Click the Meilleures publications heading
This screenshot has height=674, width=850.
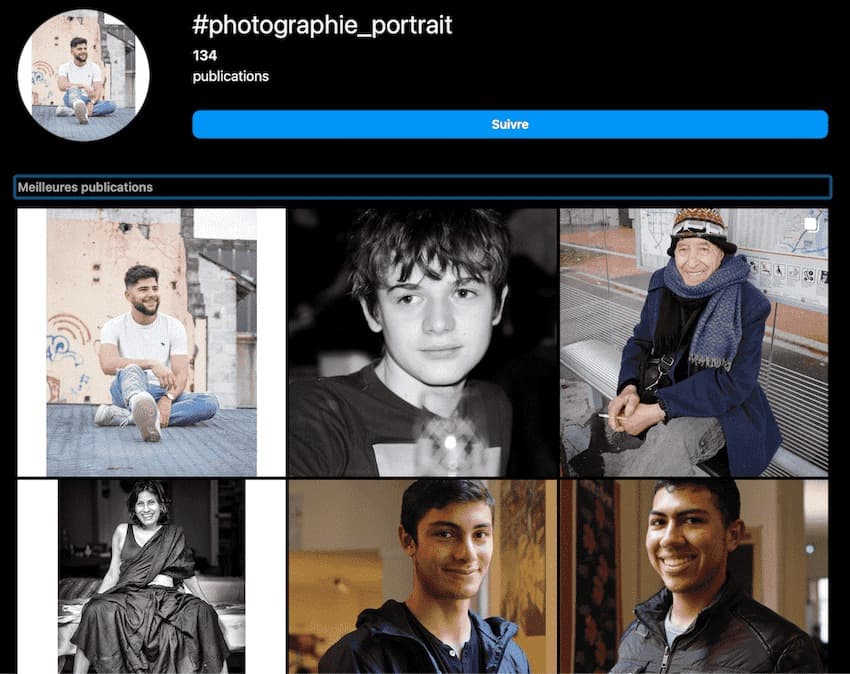point(85,187)
